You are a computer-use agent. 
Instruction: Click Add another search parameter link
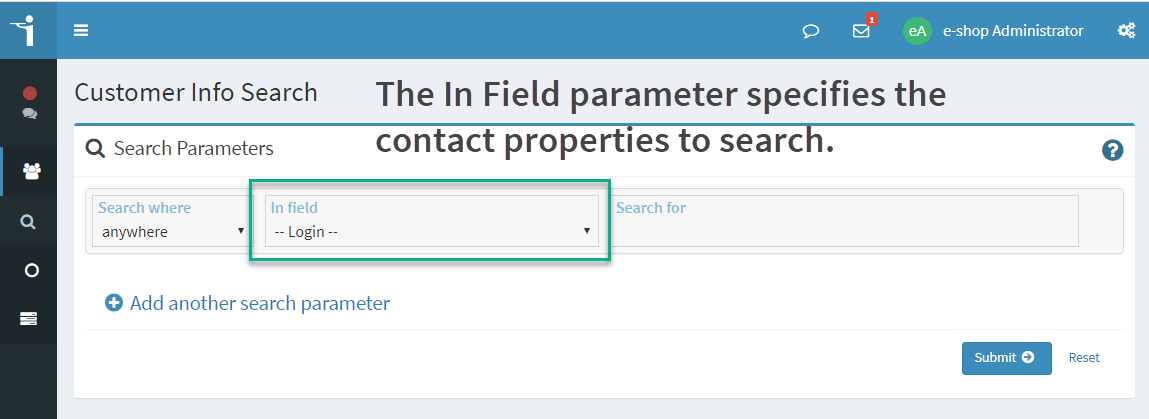point(259,303)
